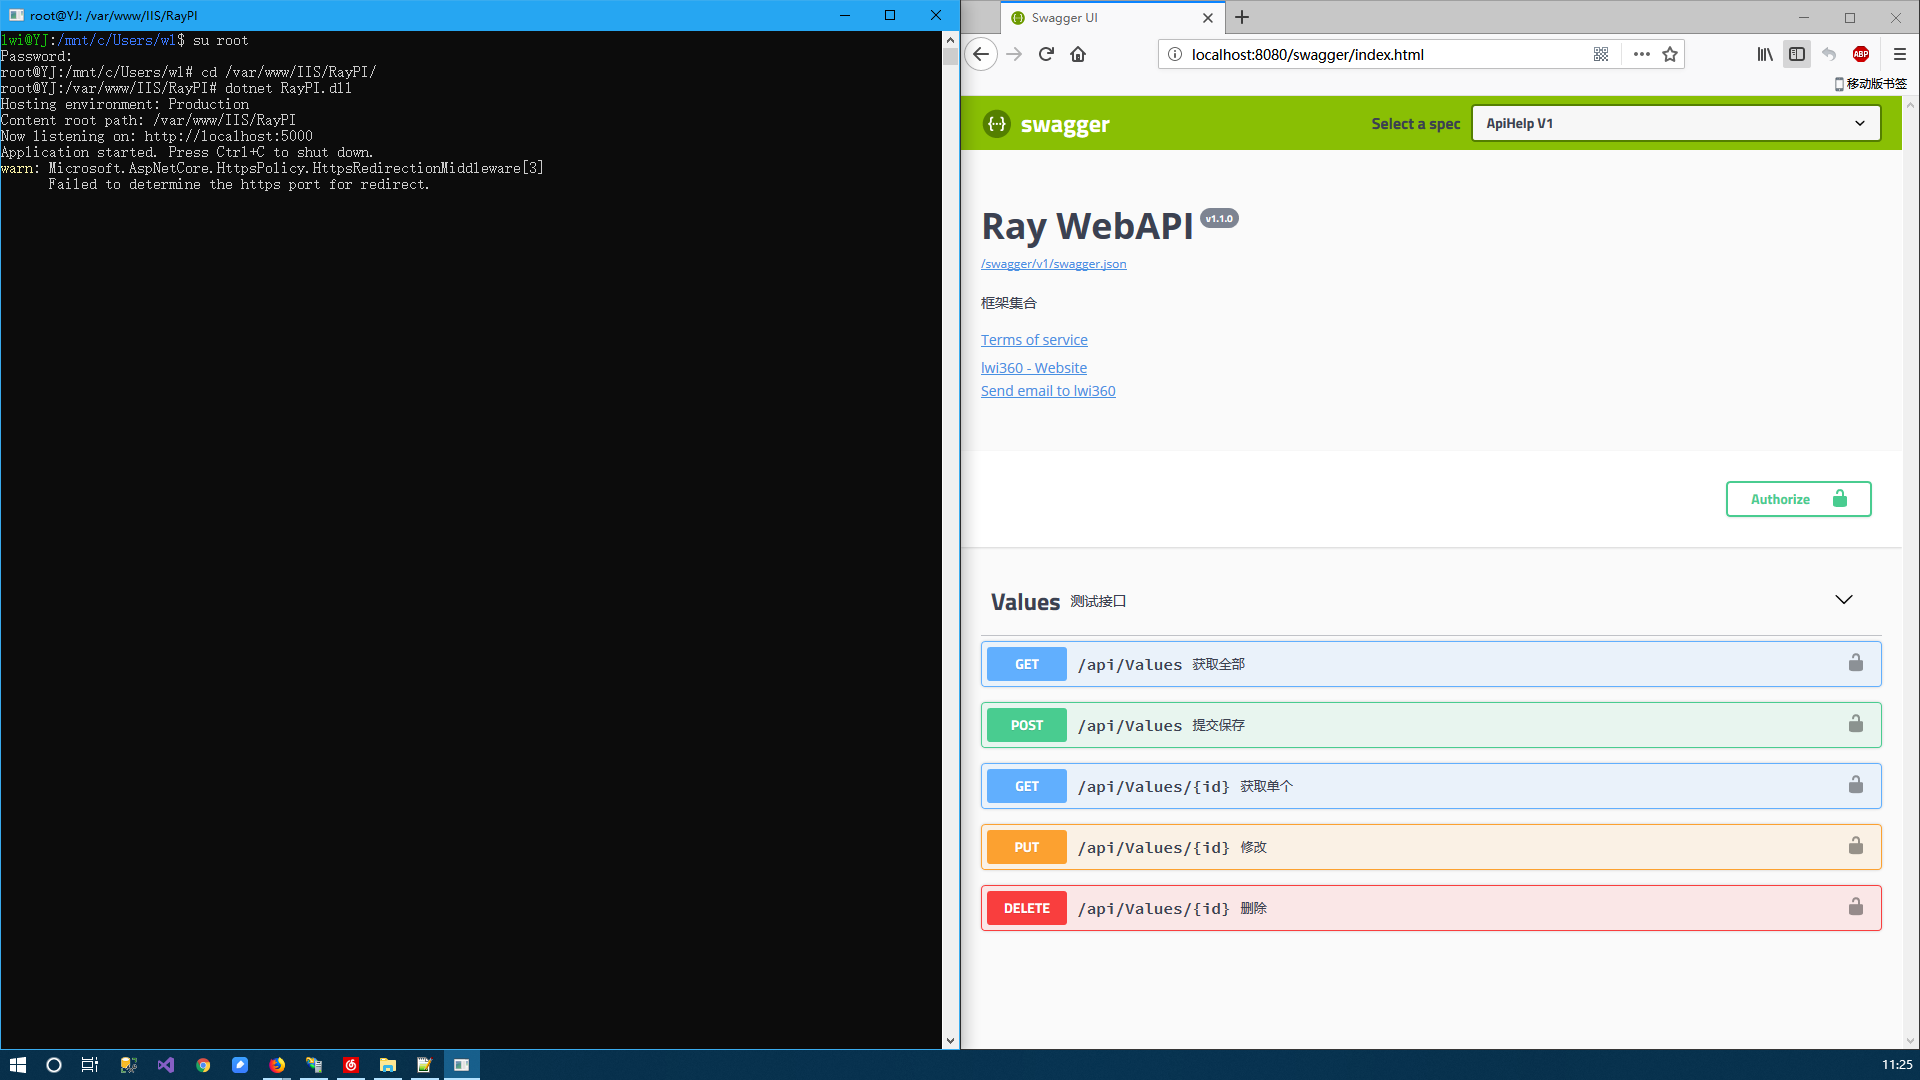Open Firefox hamburger menu

click(1900, 54)
